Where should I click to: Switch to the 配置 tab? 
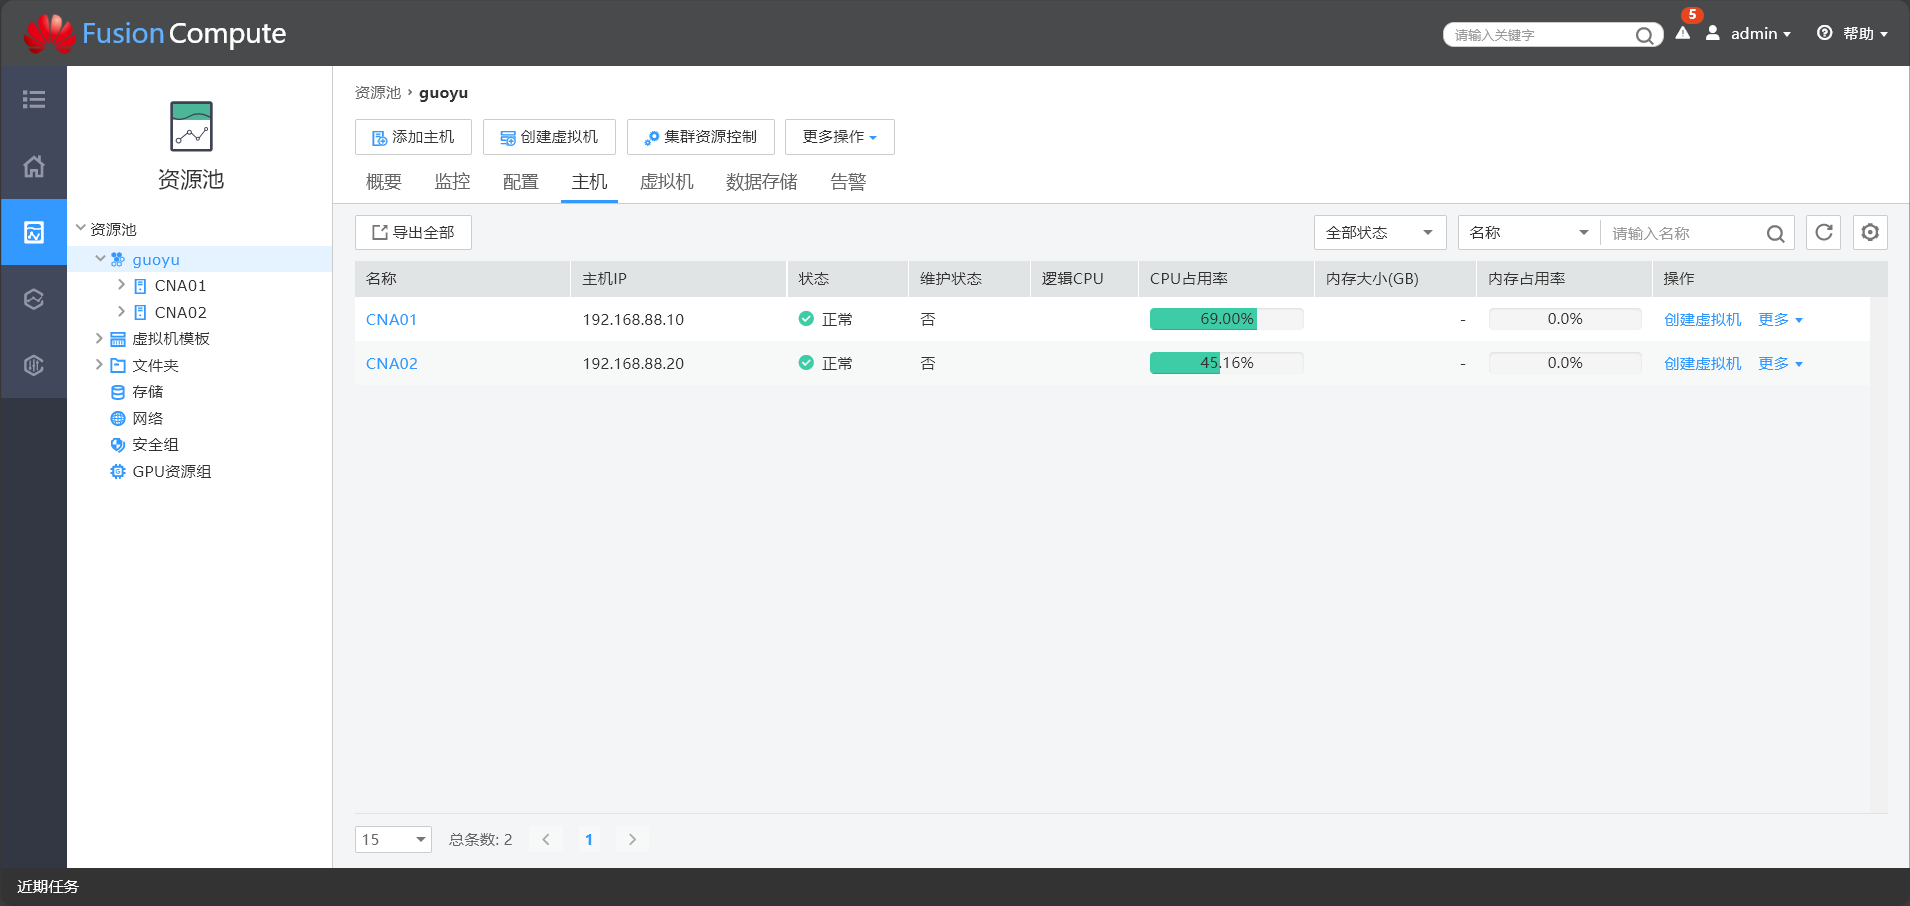click(x=521, y=182)
